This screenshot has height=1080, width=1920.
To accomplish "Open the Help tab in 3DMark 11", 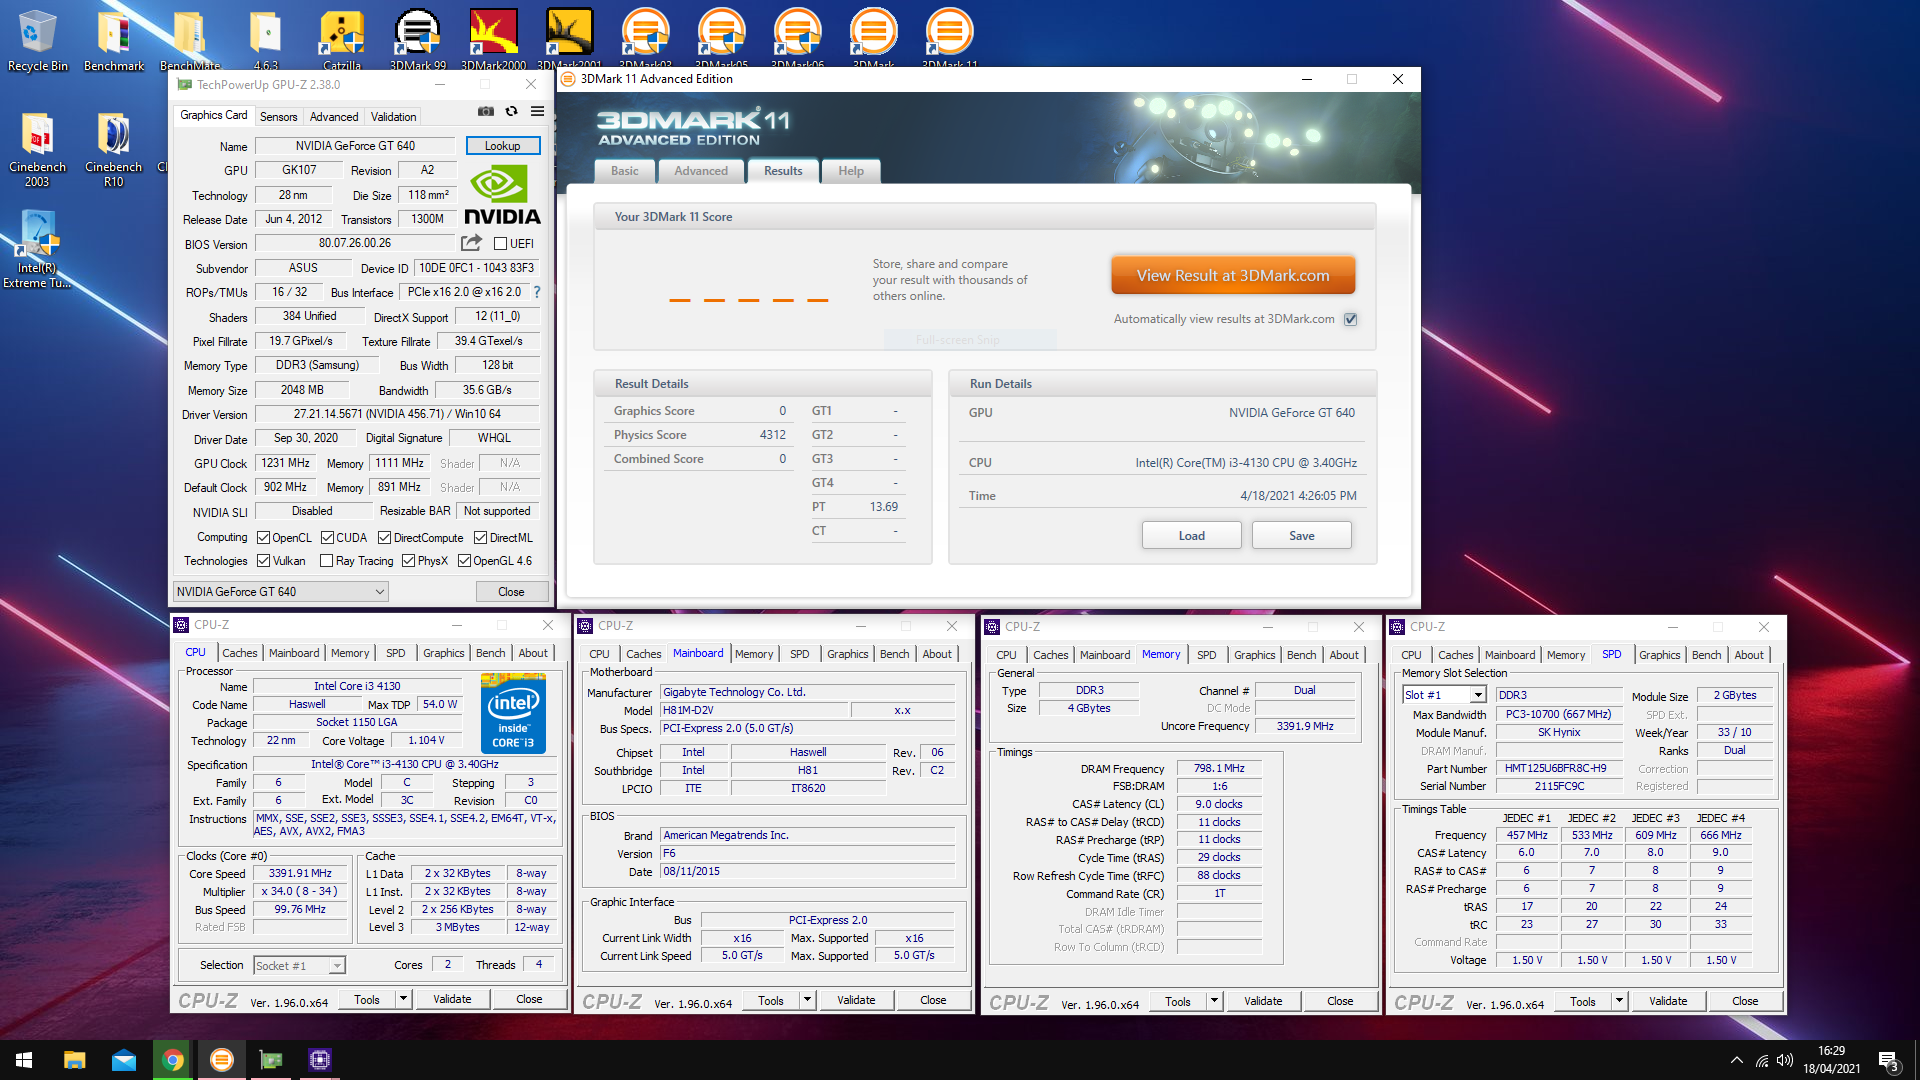I will pos(851,171).
